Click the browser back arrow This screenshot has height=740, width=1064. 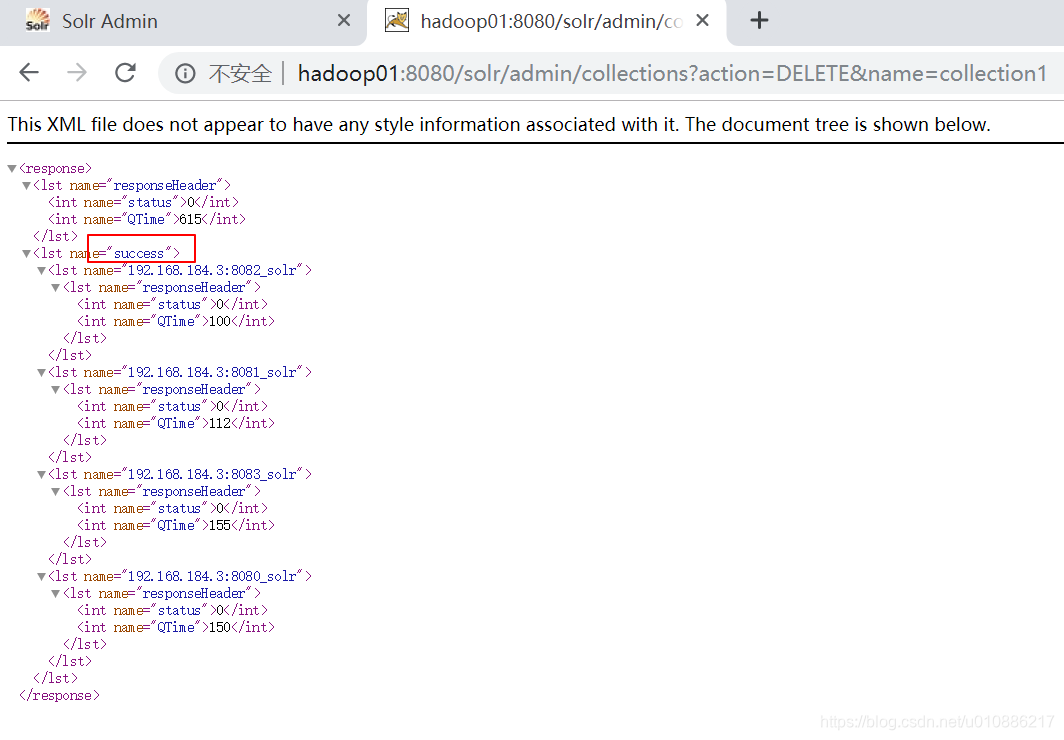tap(29, 72)
